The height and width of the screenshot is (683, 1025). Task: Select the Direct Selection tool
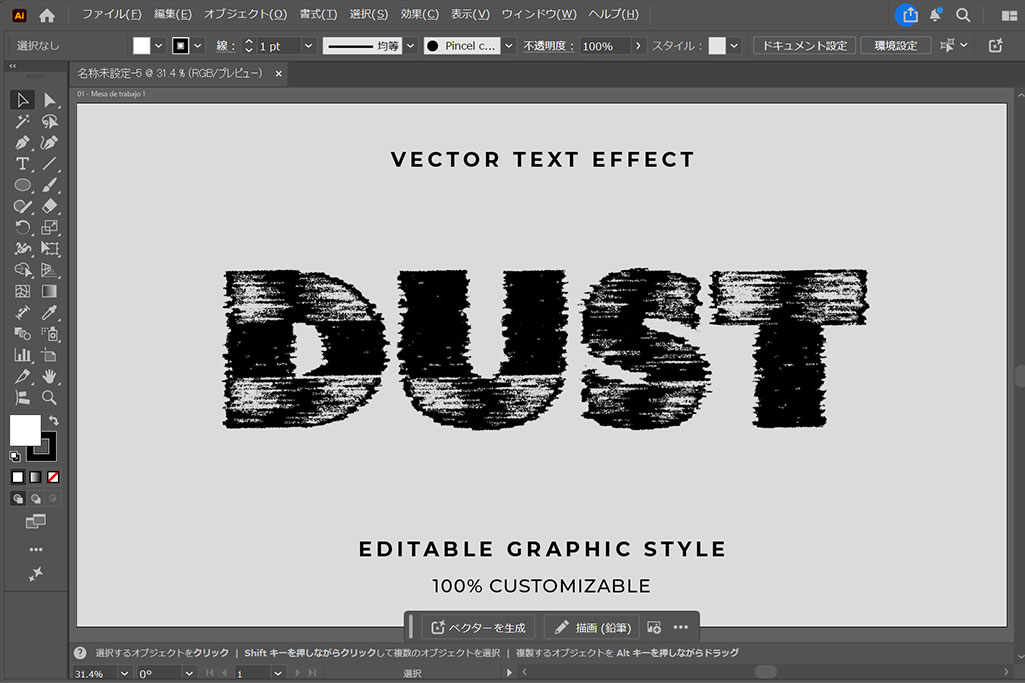(x=49, y=100)
